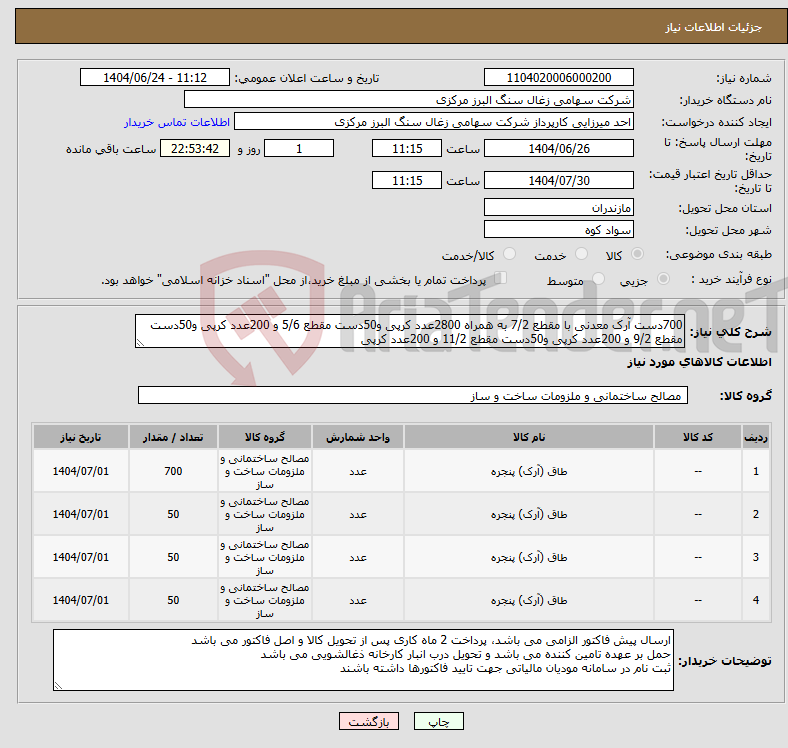The image size is (788, 748).
Task: Click the سواد کوه delivery city field
Action: [558, 229]
